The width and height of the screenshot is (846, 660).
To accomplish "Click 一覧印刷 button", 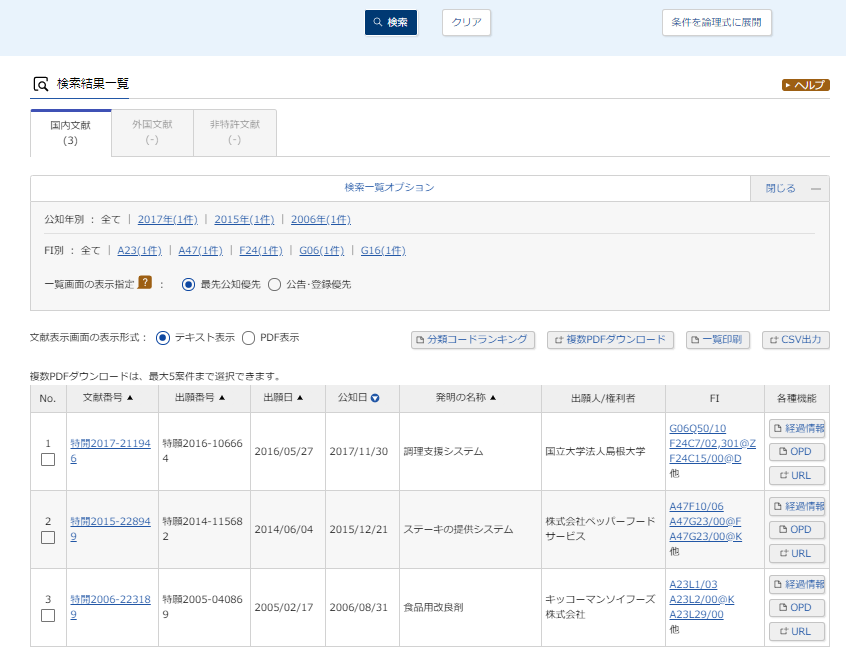I will point(718,340).
